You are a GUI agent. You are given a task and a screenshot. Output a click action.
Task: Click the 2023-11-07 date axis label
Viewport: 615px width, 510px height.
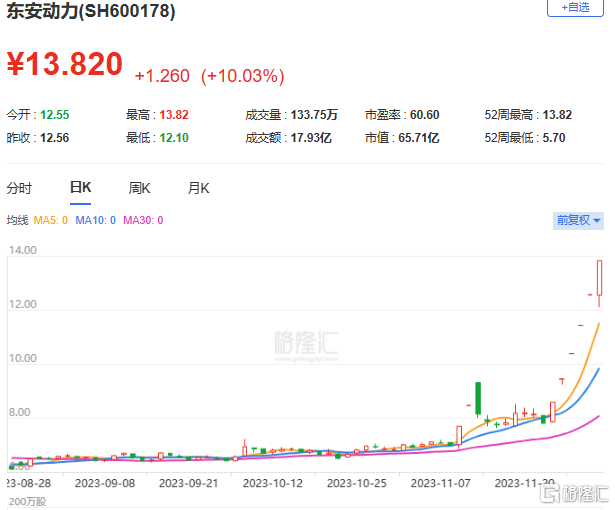pos(440,483)
